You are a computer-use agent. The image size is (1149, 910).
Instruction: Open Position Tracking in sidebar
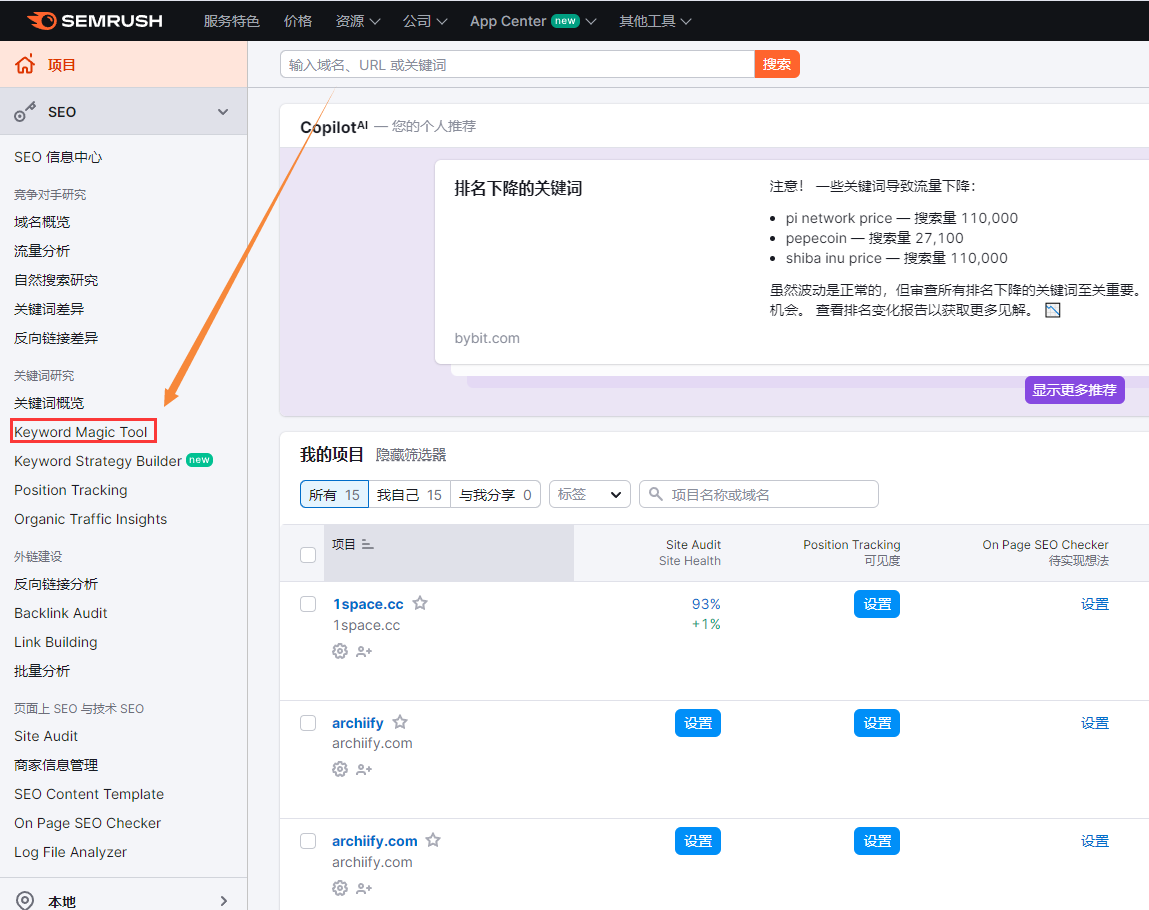click(x=70, y=489)
